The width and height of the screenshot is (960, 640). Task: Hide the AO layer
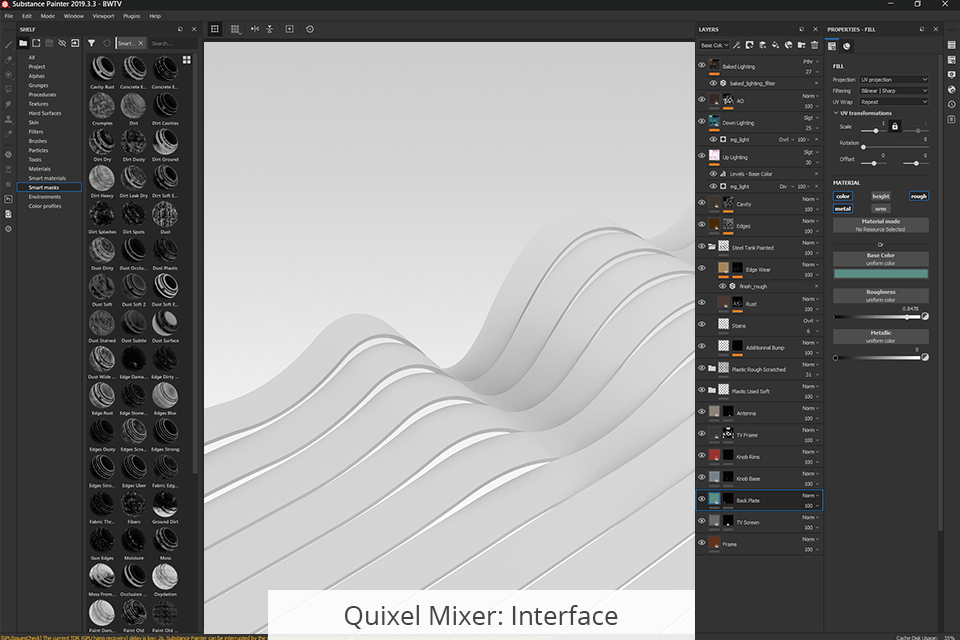(x=702, y=99)
